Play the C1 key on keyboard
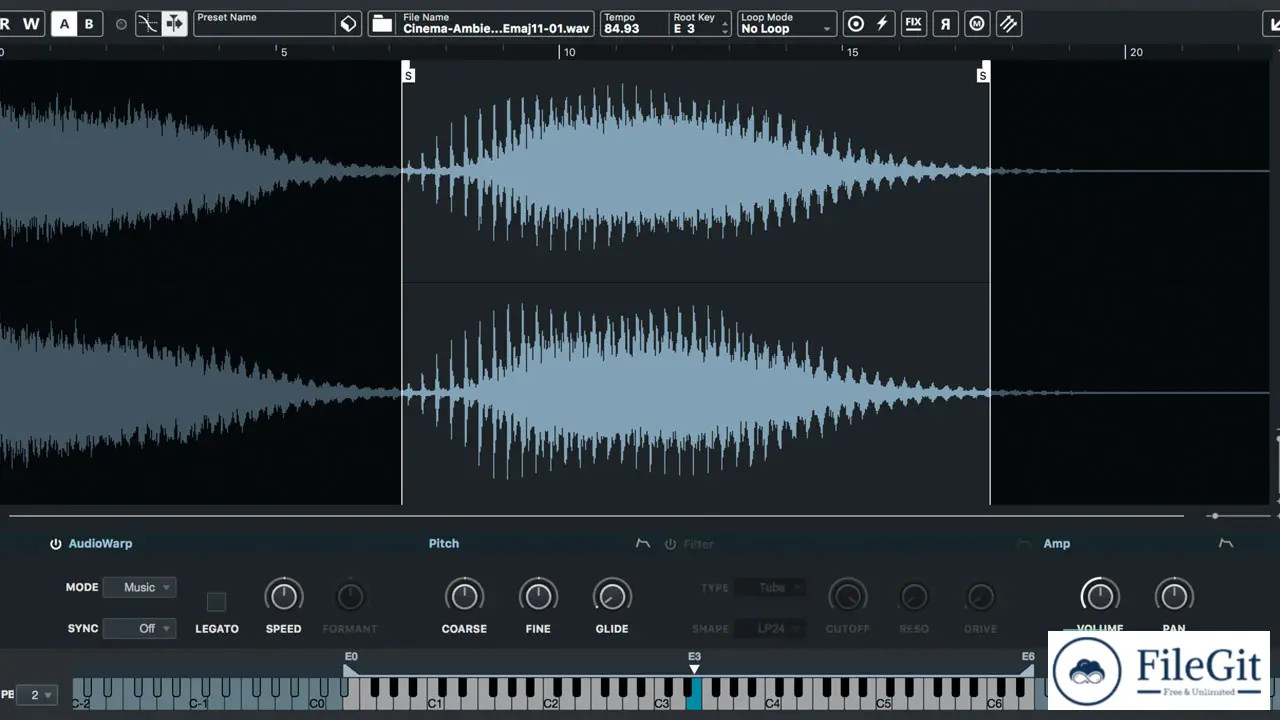This screenshot has width=1280, height=720. pyautogui.click(x=436, y=703)
